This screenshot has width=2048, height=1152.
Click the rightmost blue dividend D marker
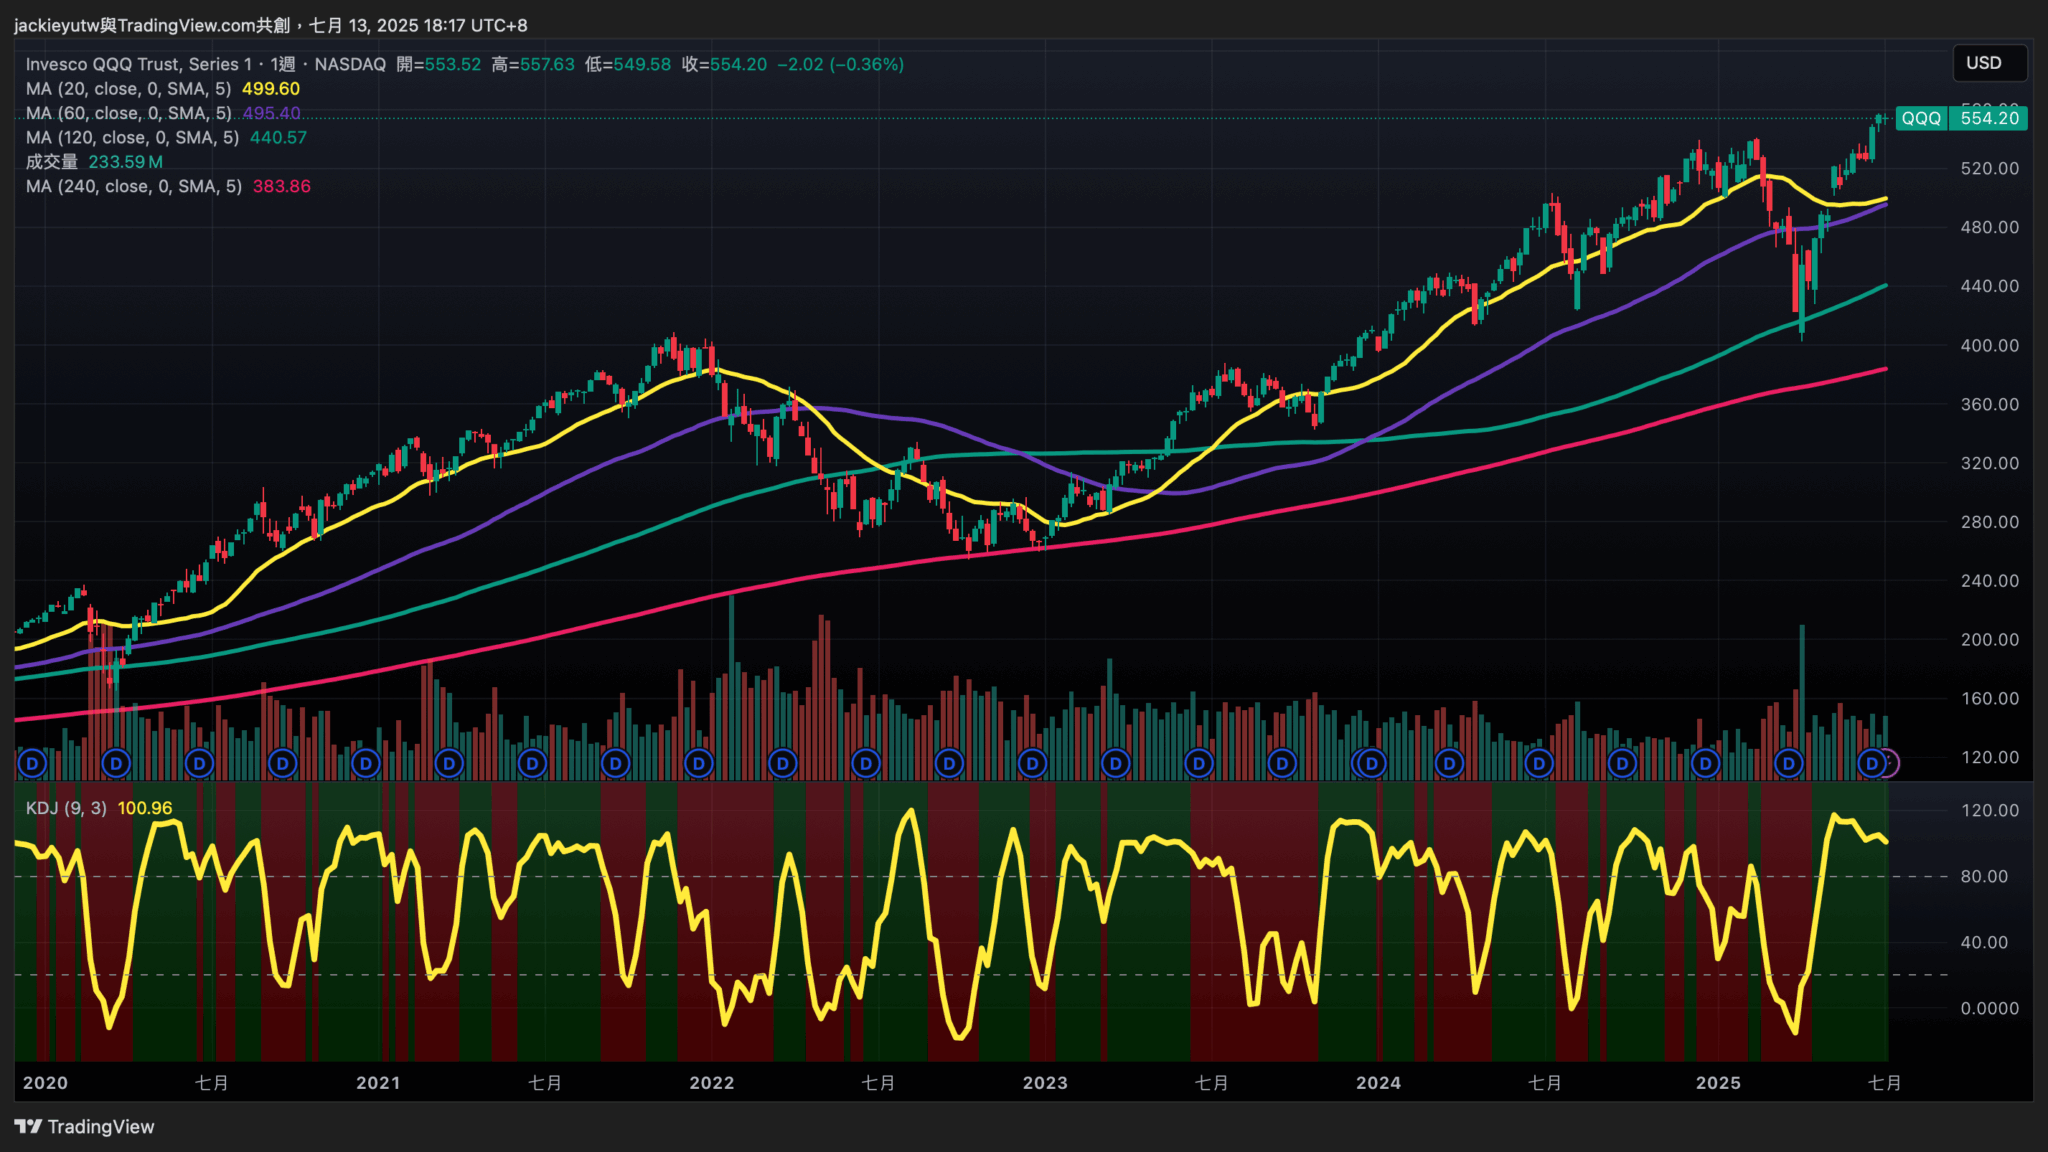pos(1872,764)
